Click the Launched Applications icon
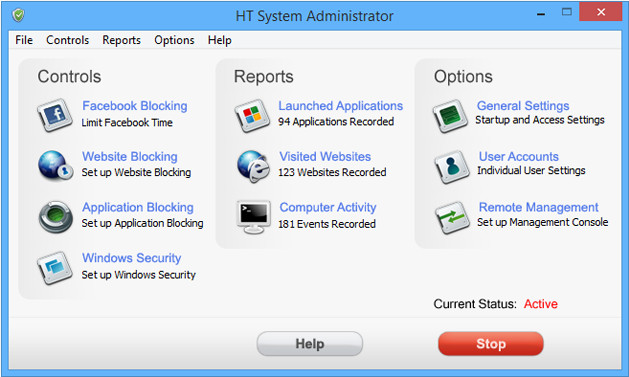The image size is (629, 377). (x=252, y=116)
